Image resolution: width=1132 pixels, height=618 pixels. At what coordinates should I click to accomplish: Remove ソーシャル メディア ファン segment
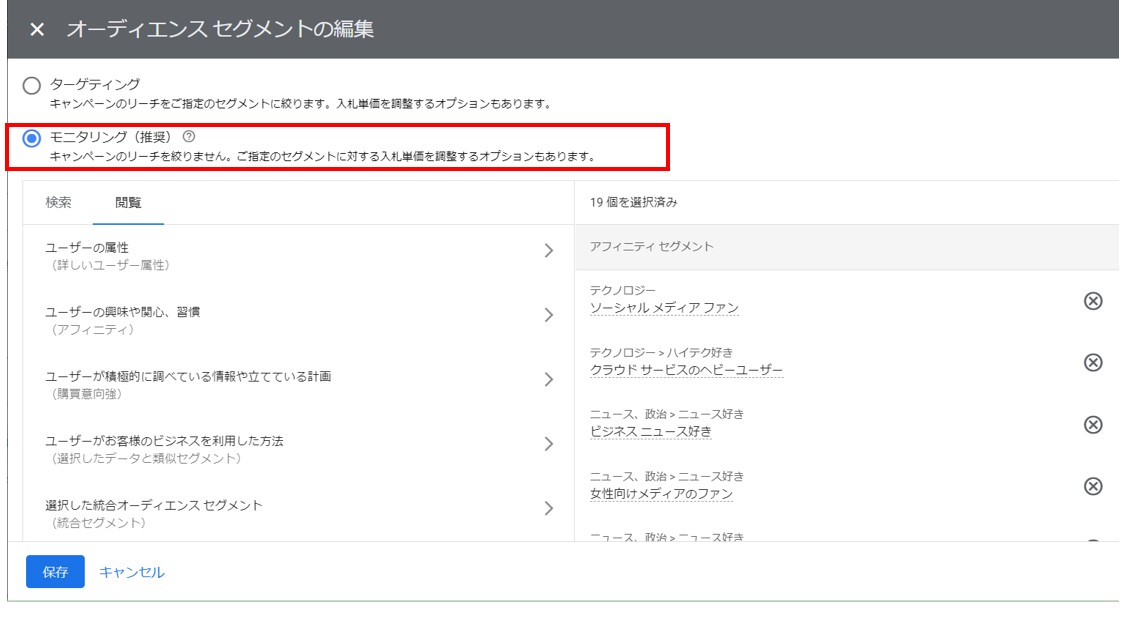(x=1093, y=301)
